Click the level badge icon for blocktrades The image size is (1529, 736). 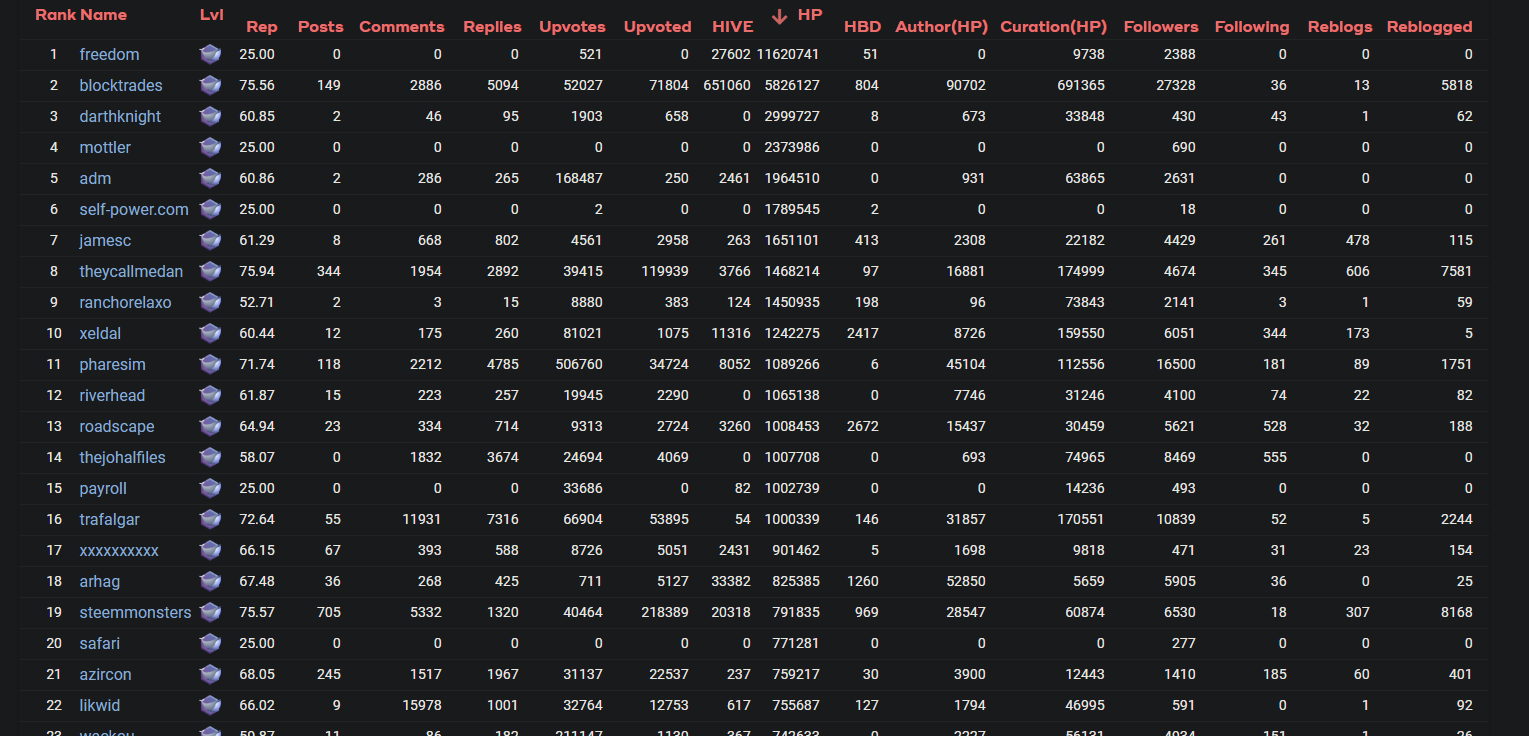[210, 85]
